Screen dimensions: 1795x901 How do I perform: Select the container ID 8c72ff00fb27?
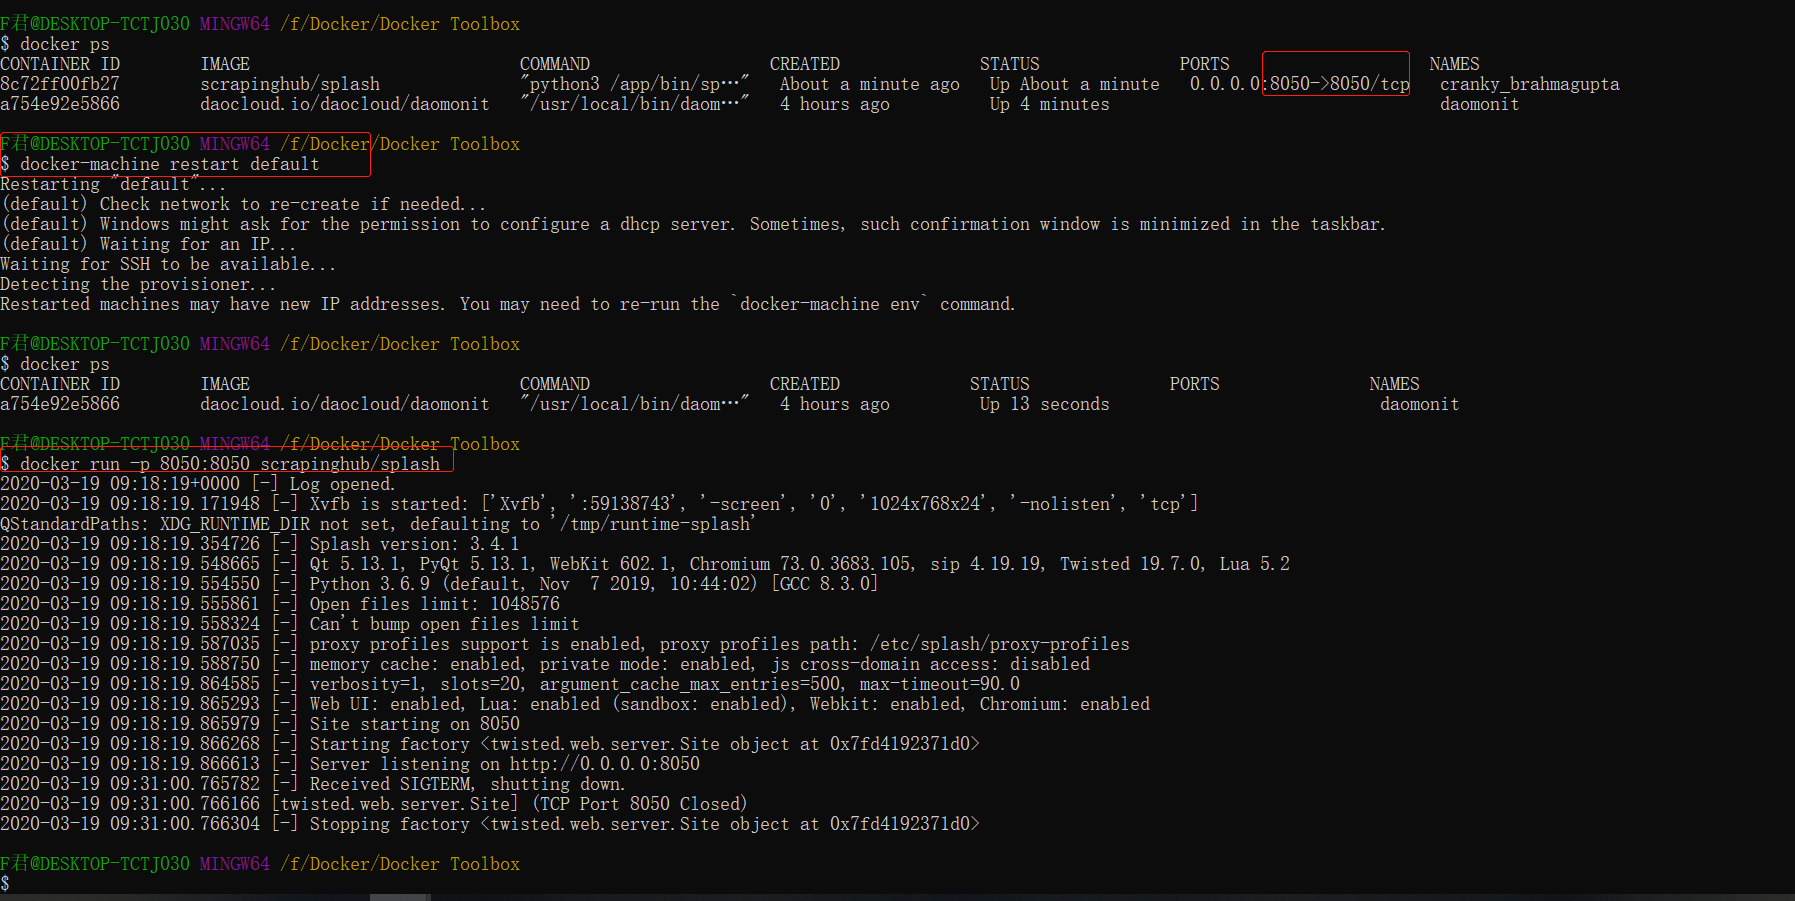(61, 84)
